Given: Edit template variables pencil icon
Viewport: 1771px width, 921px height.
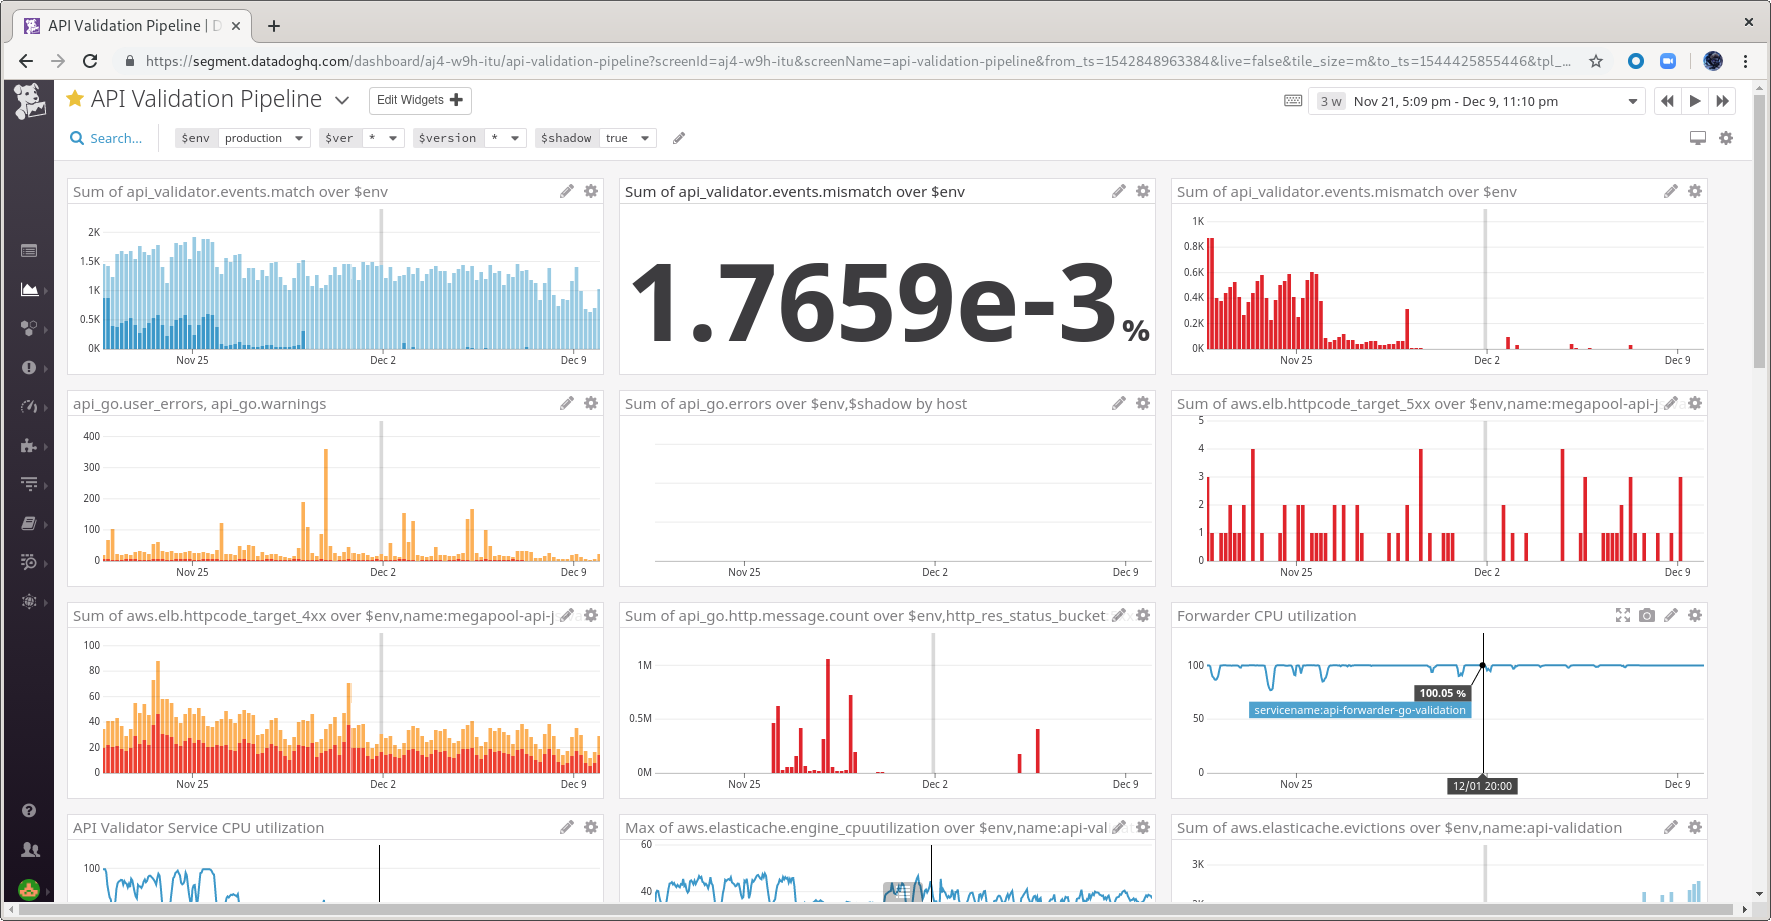Looking at the screenshot, I should point(679,138).
